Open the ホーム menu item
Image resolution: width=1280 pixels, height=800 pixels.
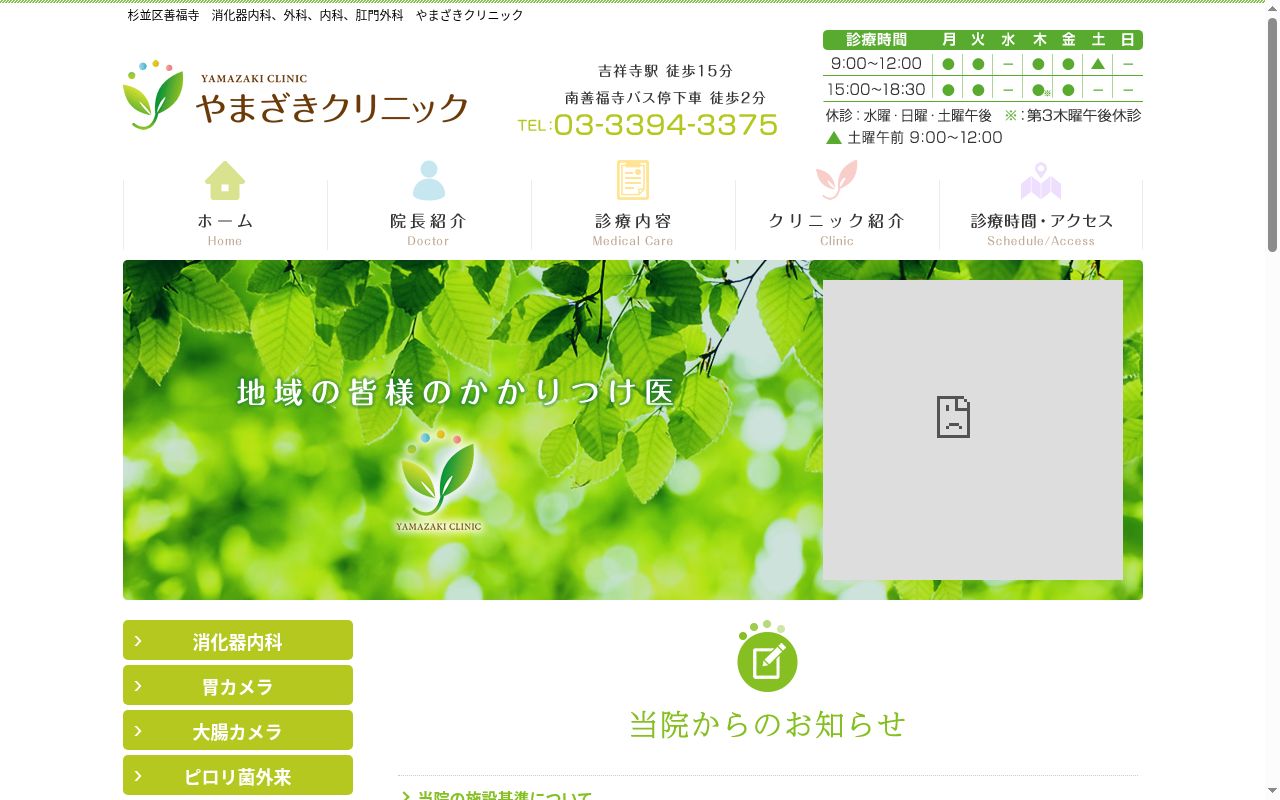pyautogui.click(x=225, y=205)
